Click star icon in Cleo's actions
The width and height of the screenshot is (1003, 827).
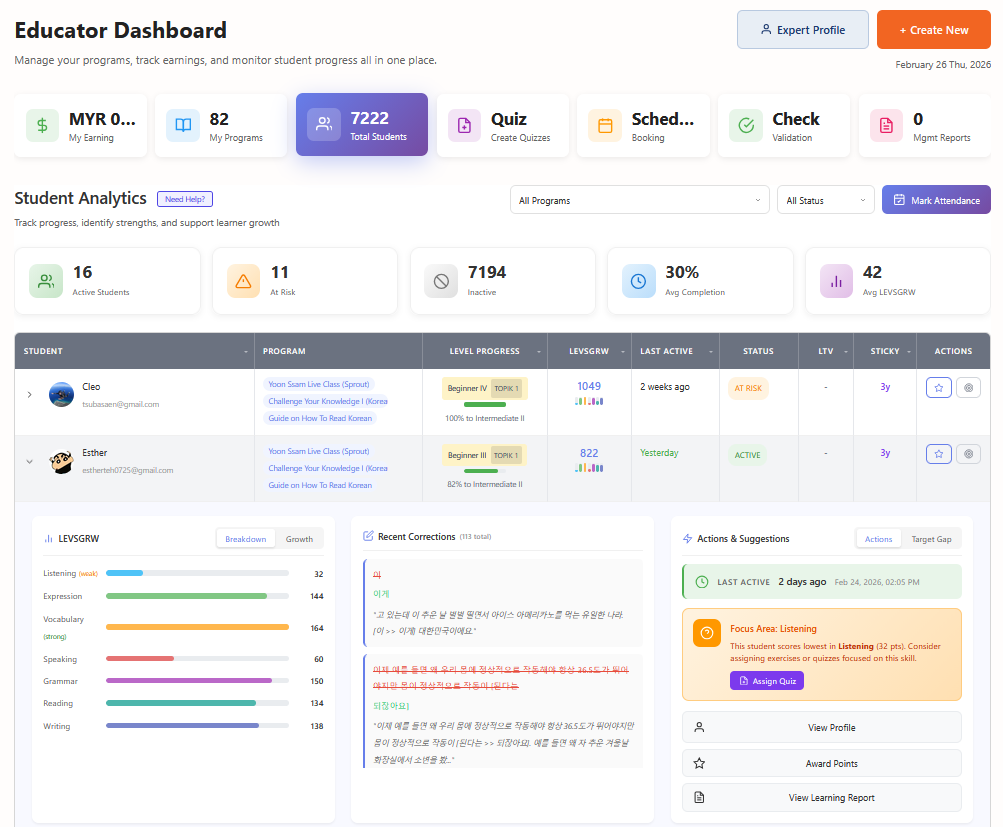(938, 388)
